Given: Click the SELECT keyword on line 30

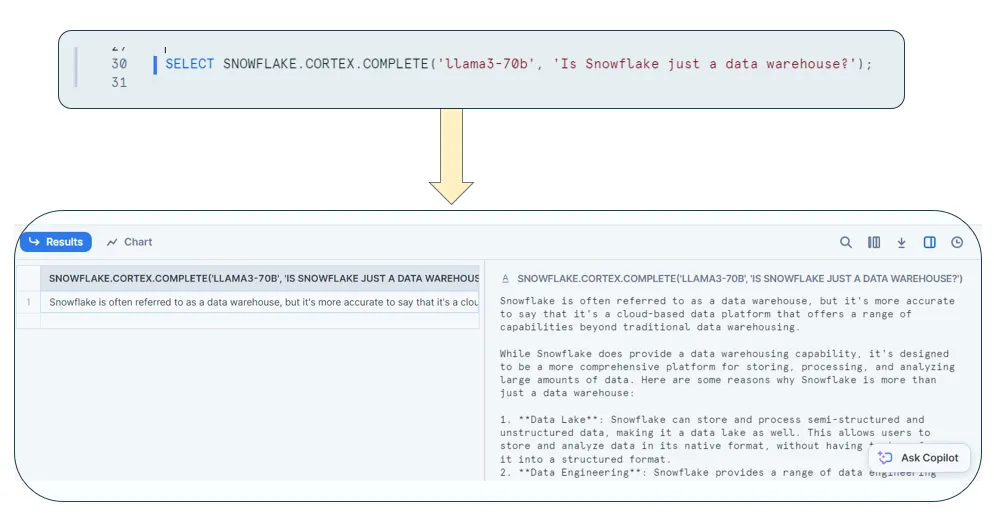Looking at the screenshot, I should (190, 64).
